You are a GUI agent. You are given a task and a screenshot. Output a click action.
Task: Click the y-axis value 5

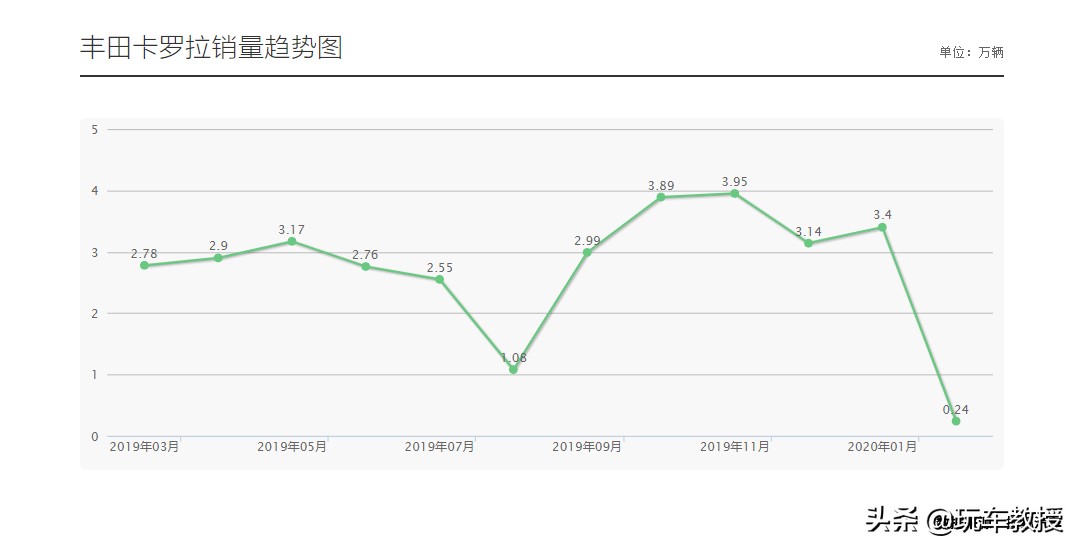pyautogui.click(x=95, y=129)
